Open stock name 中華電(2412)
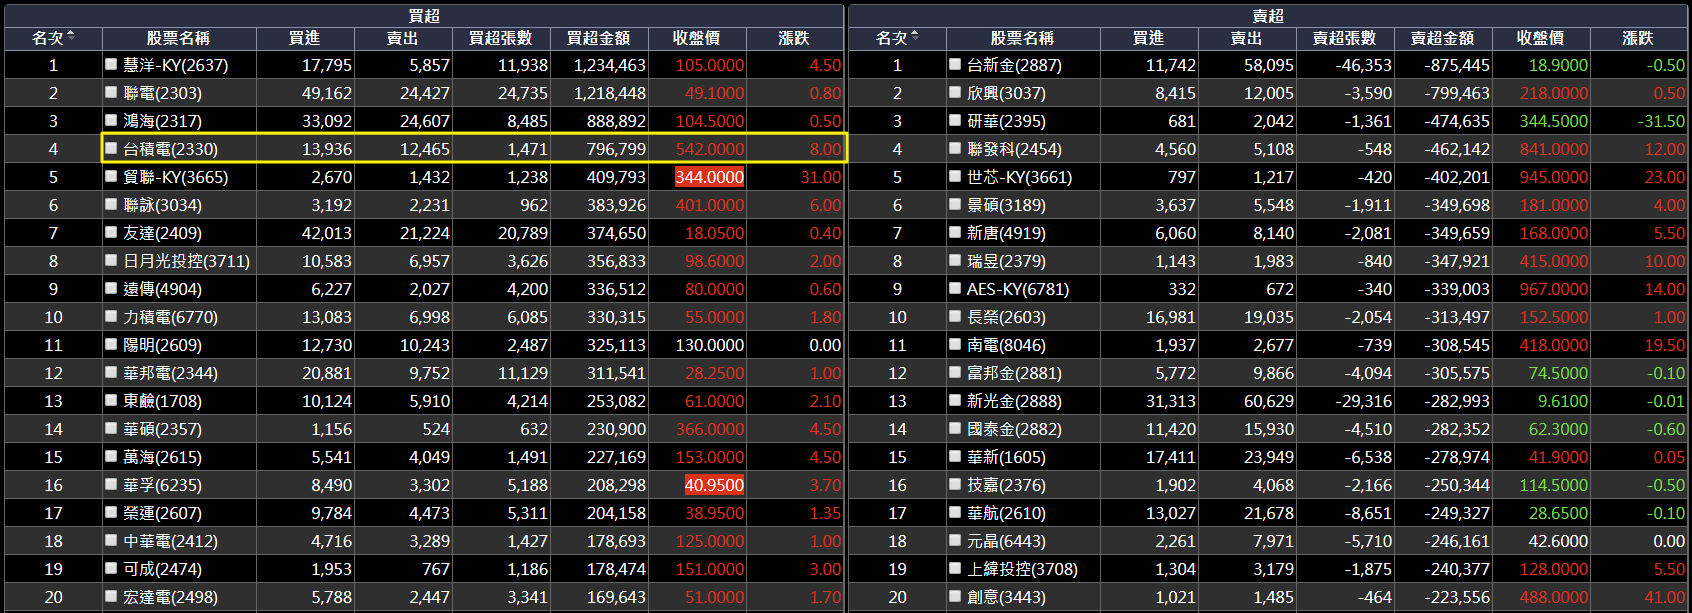The width and height of the screenshot is (1692, 613). 170,541
